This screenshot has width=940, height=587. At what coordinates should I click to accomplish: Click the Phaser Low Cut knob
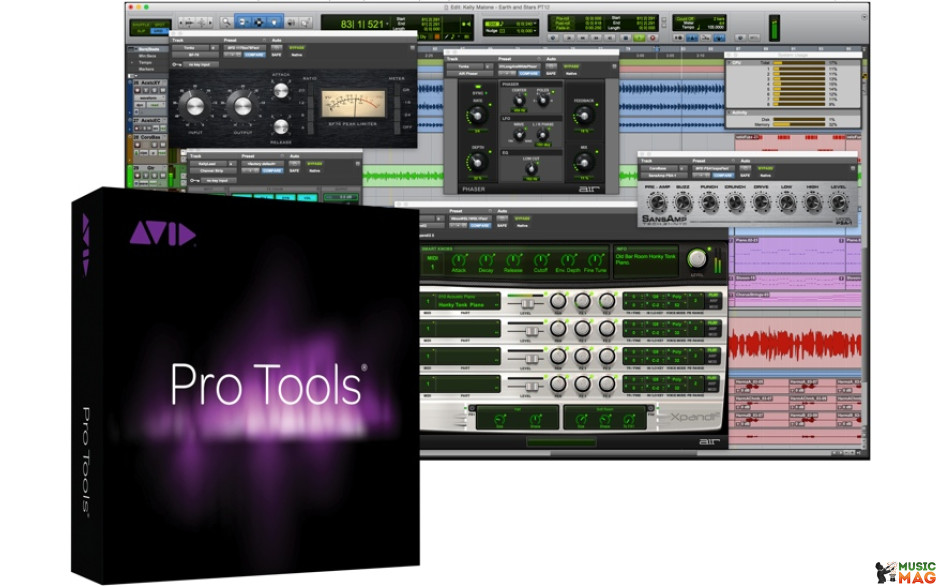click(531, 169)
